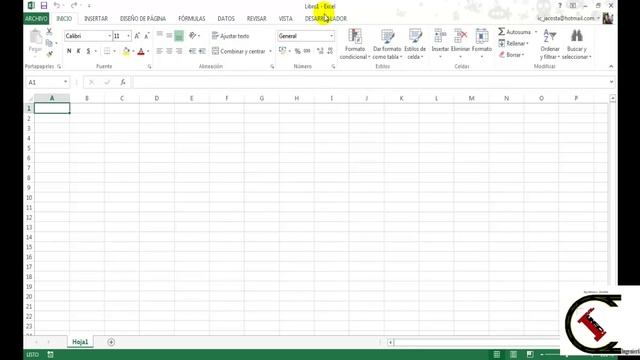Center cell text horizontally
Screen dimensions: 640x360
coord(169,51)
